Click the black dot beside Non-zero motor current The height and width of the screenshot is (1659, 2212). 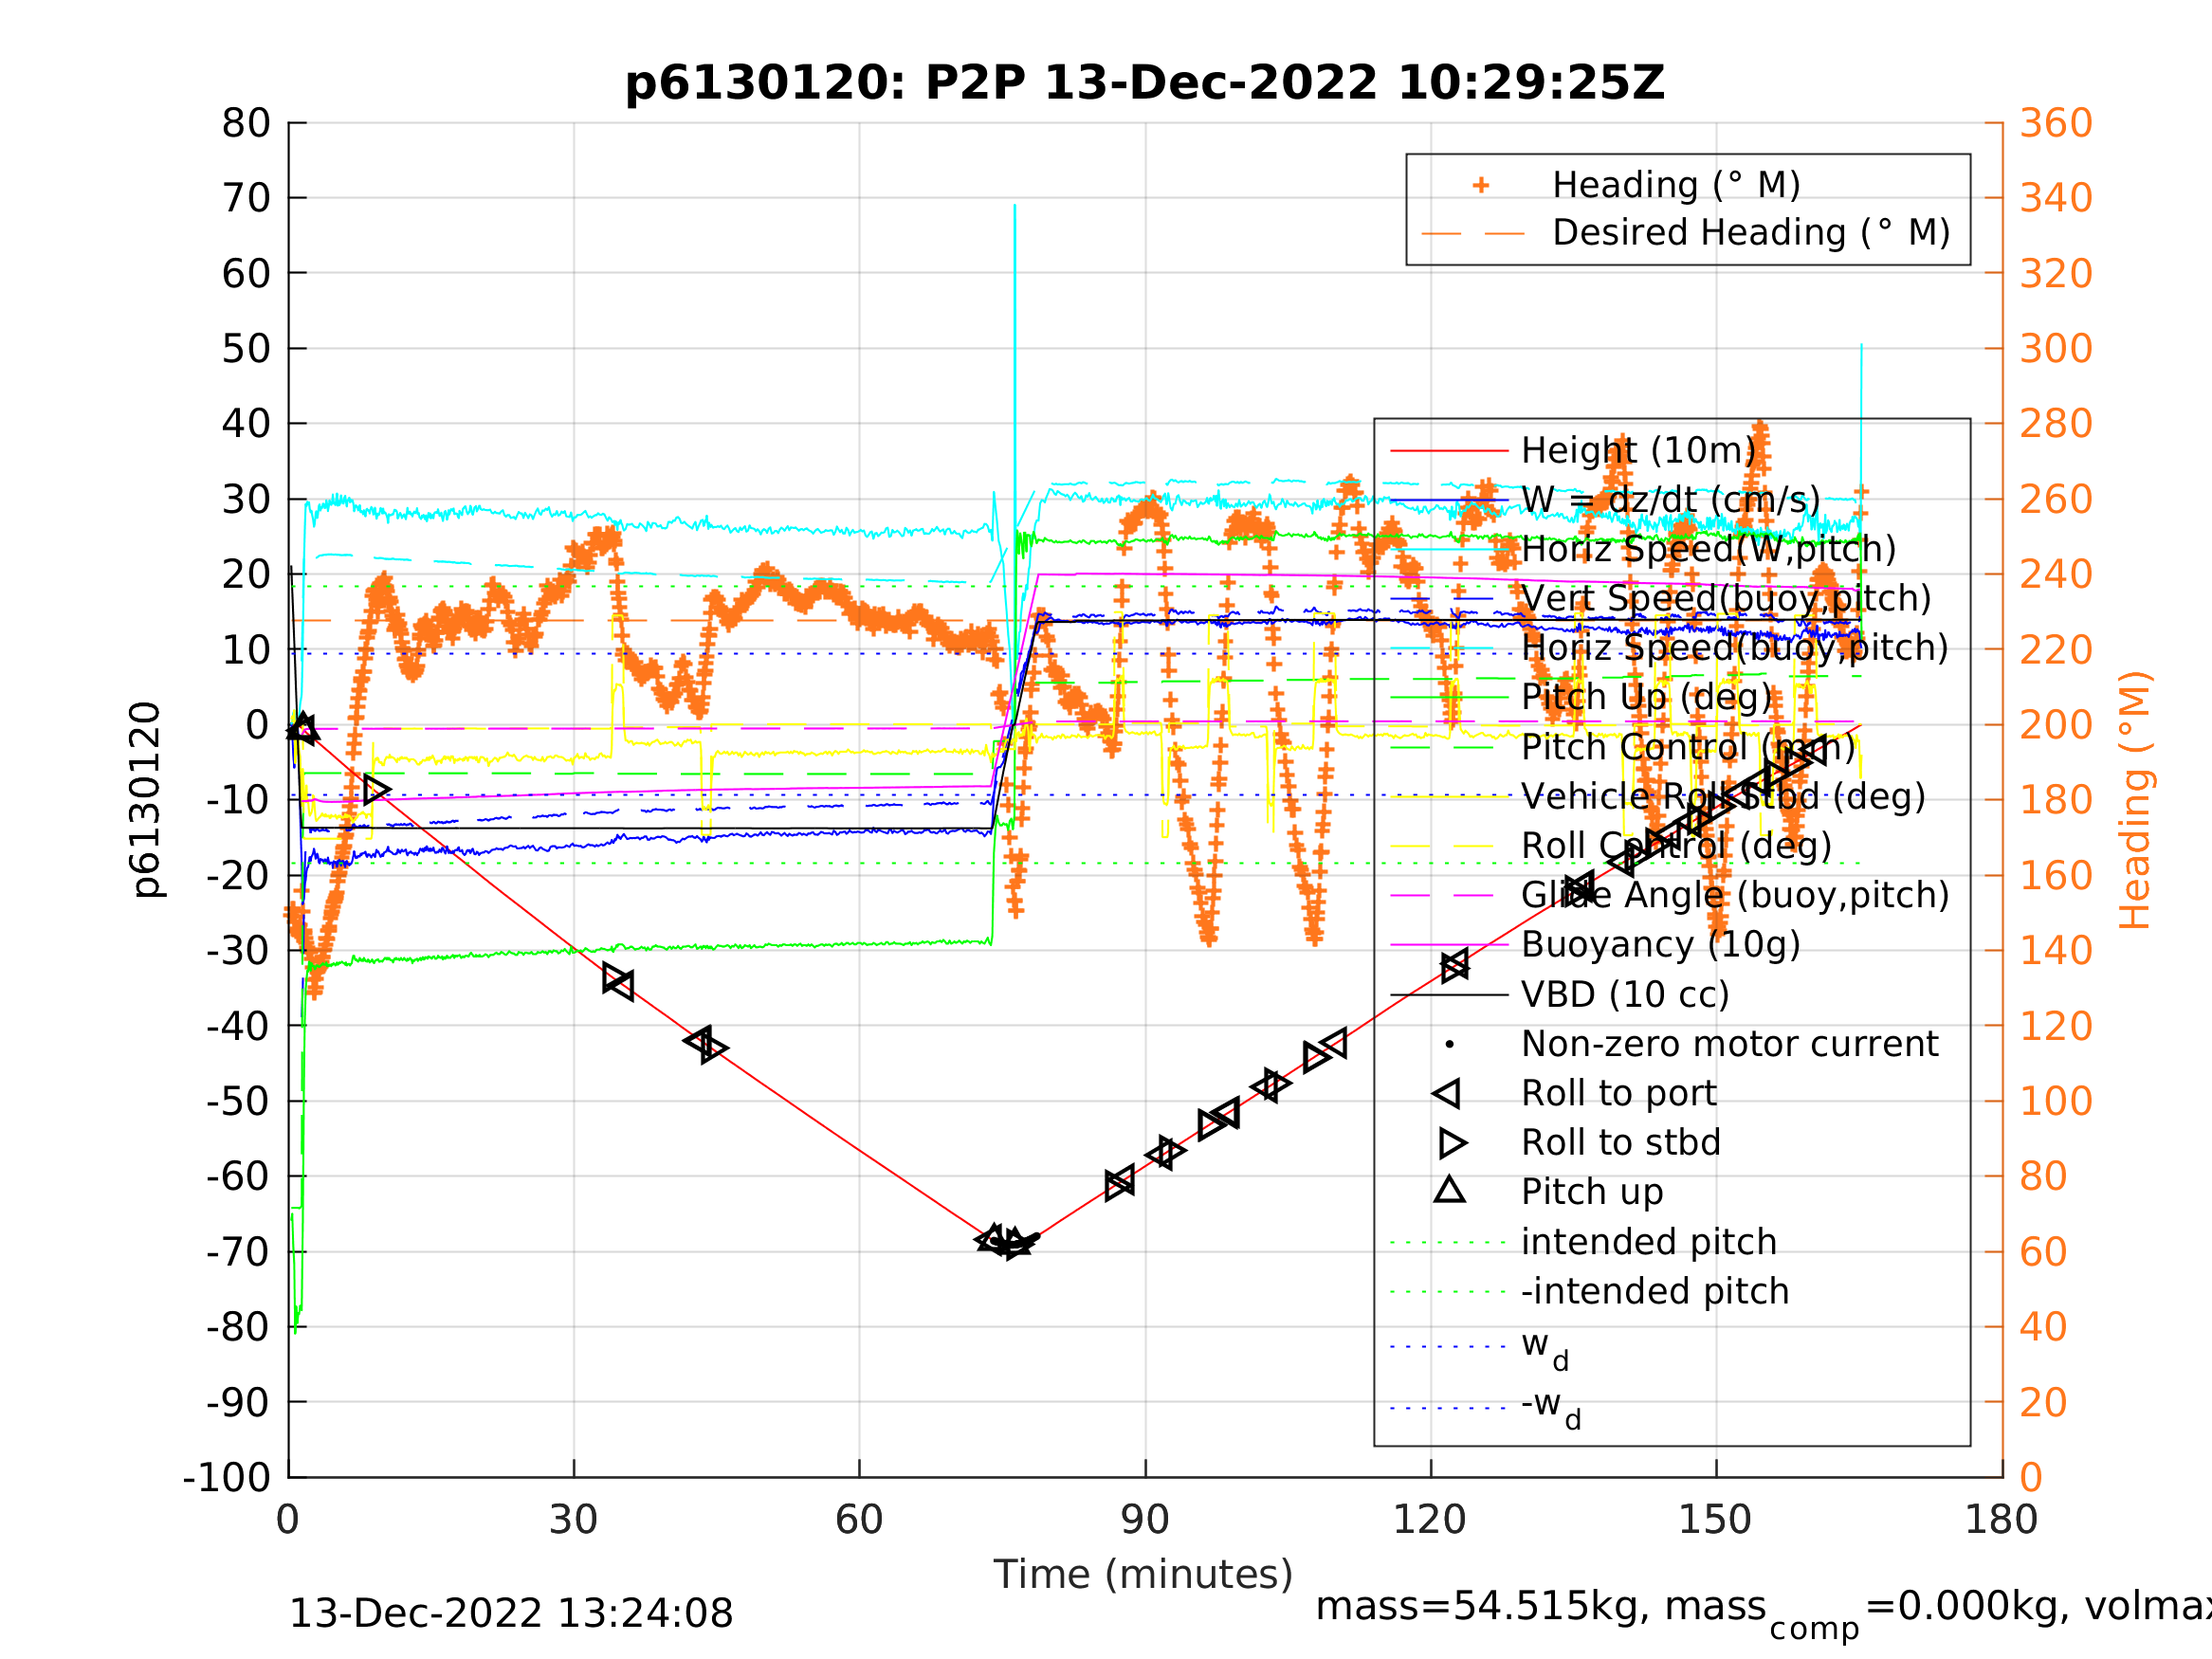coord(1450,1045)
